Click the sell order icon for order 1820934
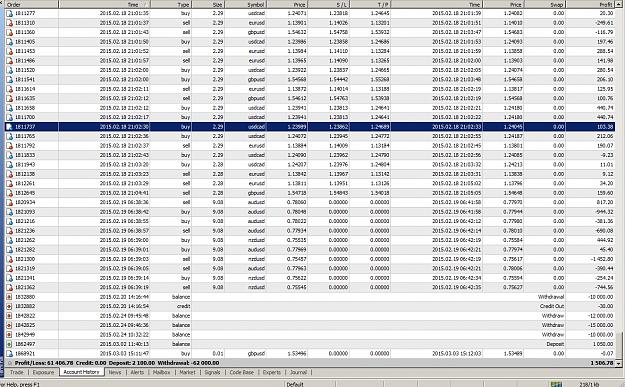Image resolution: width=625 pixels, height=387 pixels. click(10, 202)
